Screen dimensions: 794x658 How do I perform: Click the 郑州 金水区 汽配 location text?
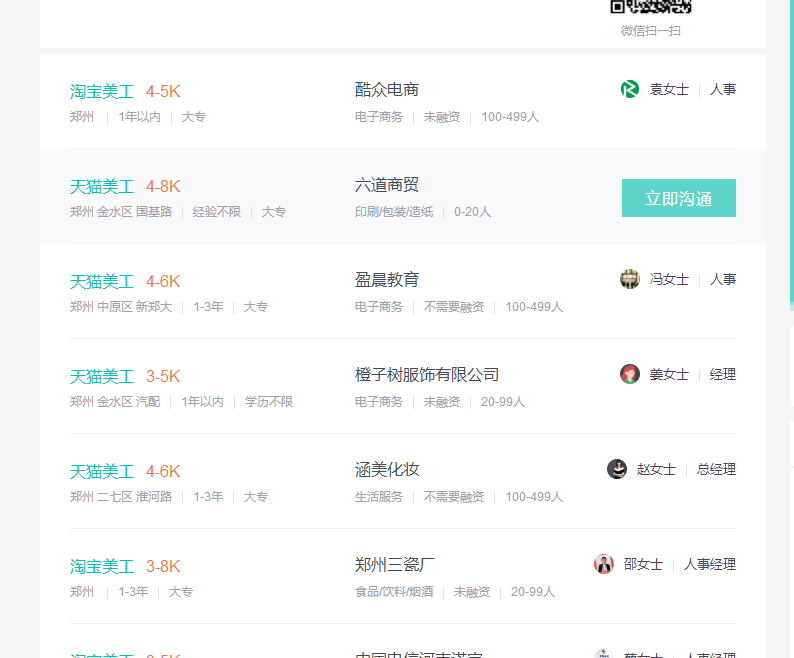point(115,402)
